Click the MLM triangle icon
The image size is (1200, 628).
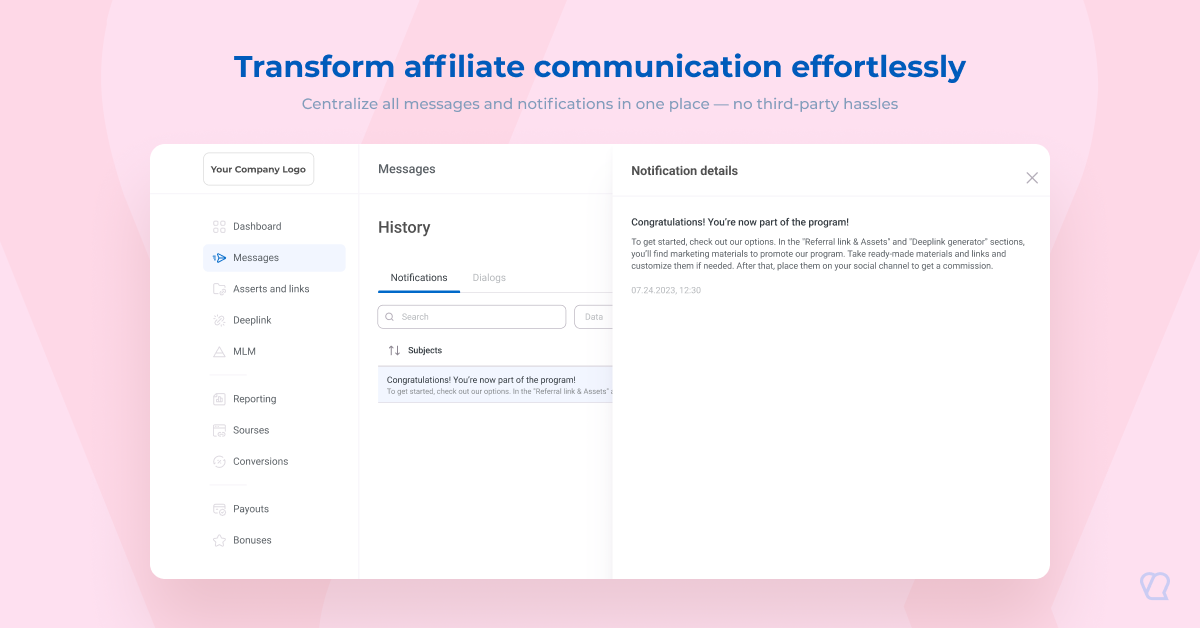click(219, 352)
